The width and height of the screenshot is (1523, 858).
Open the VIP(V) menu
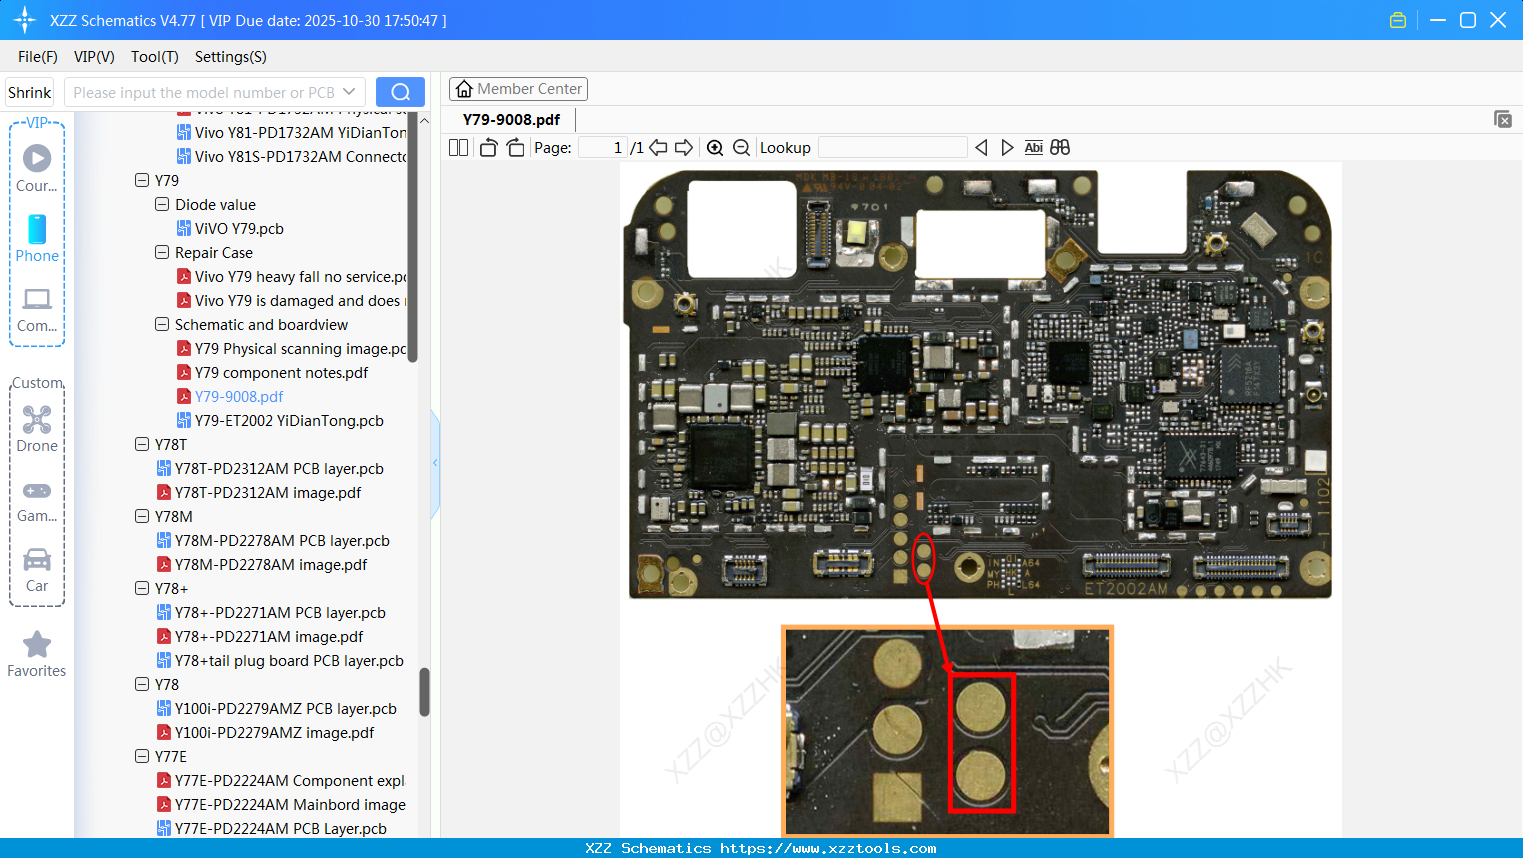94,57
